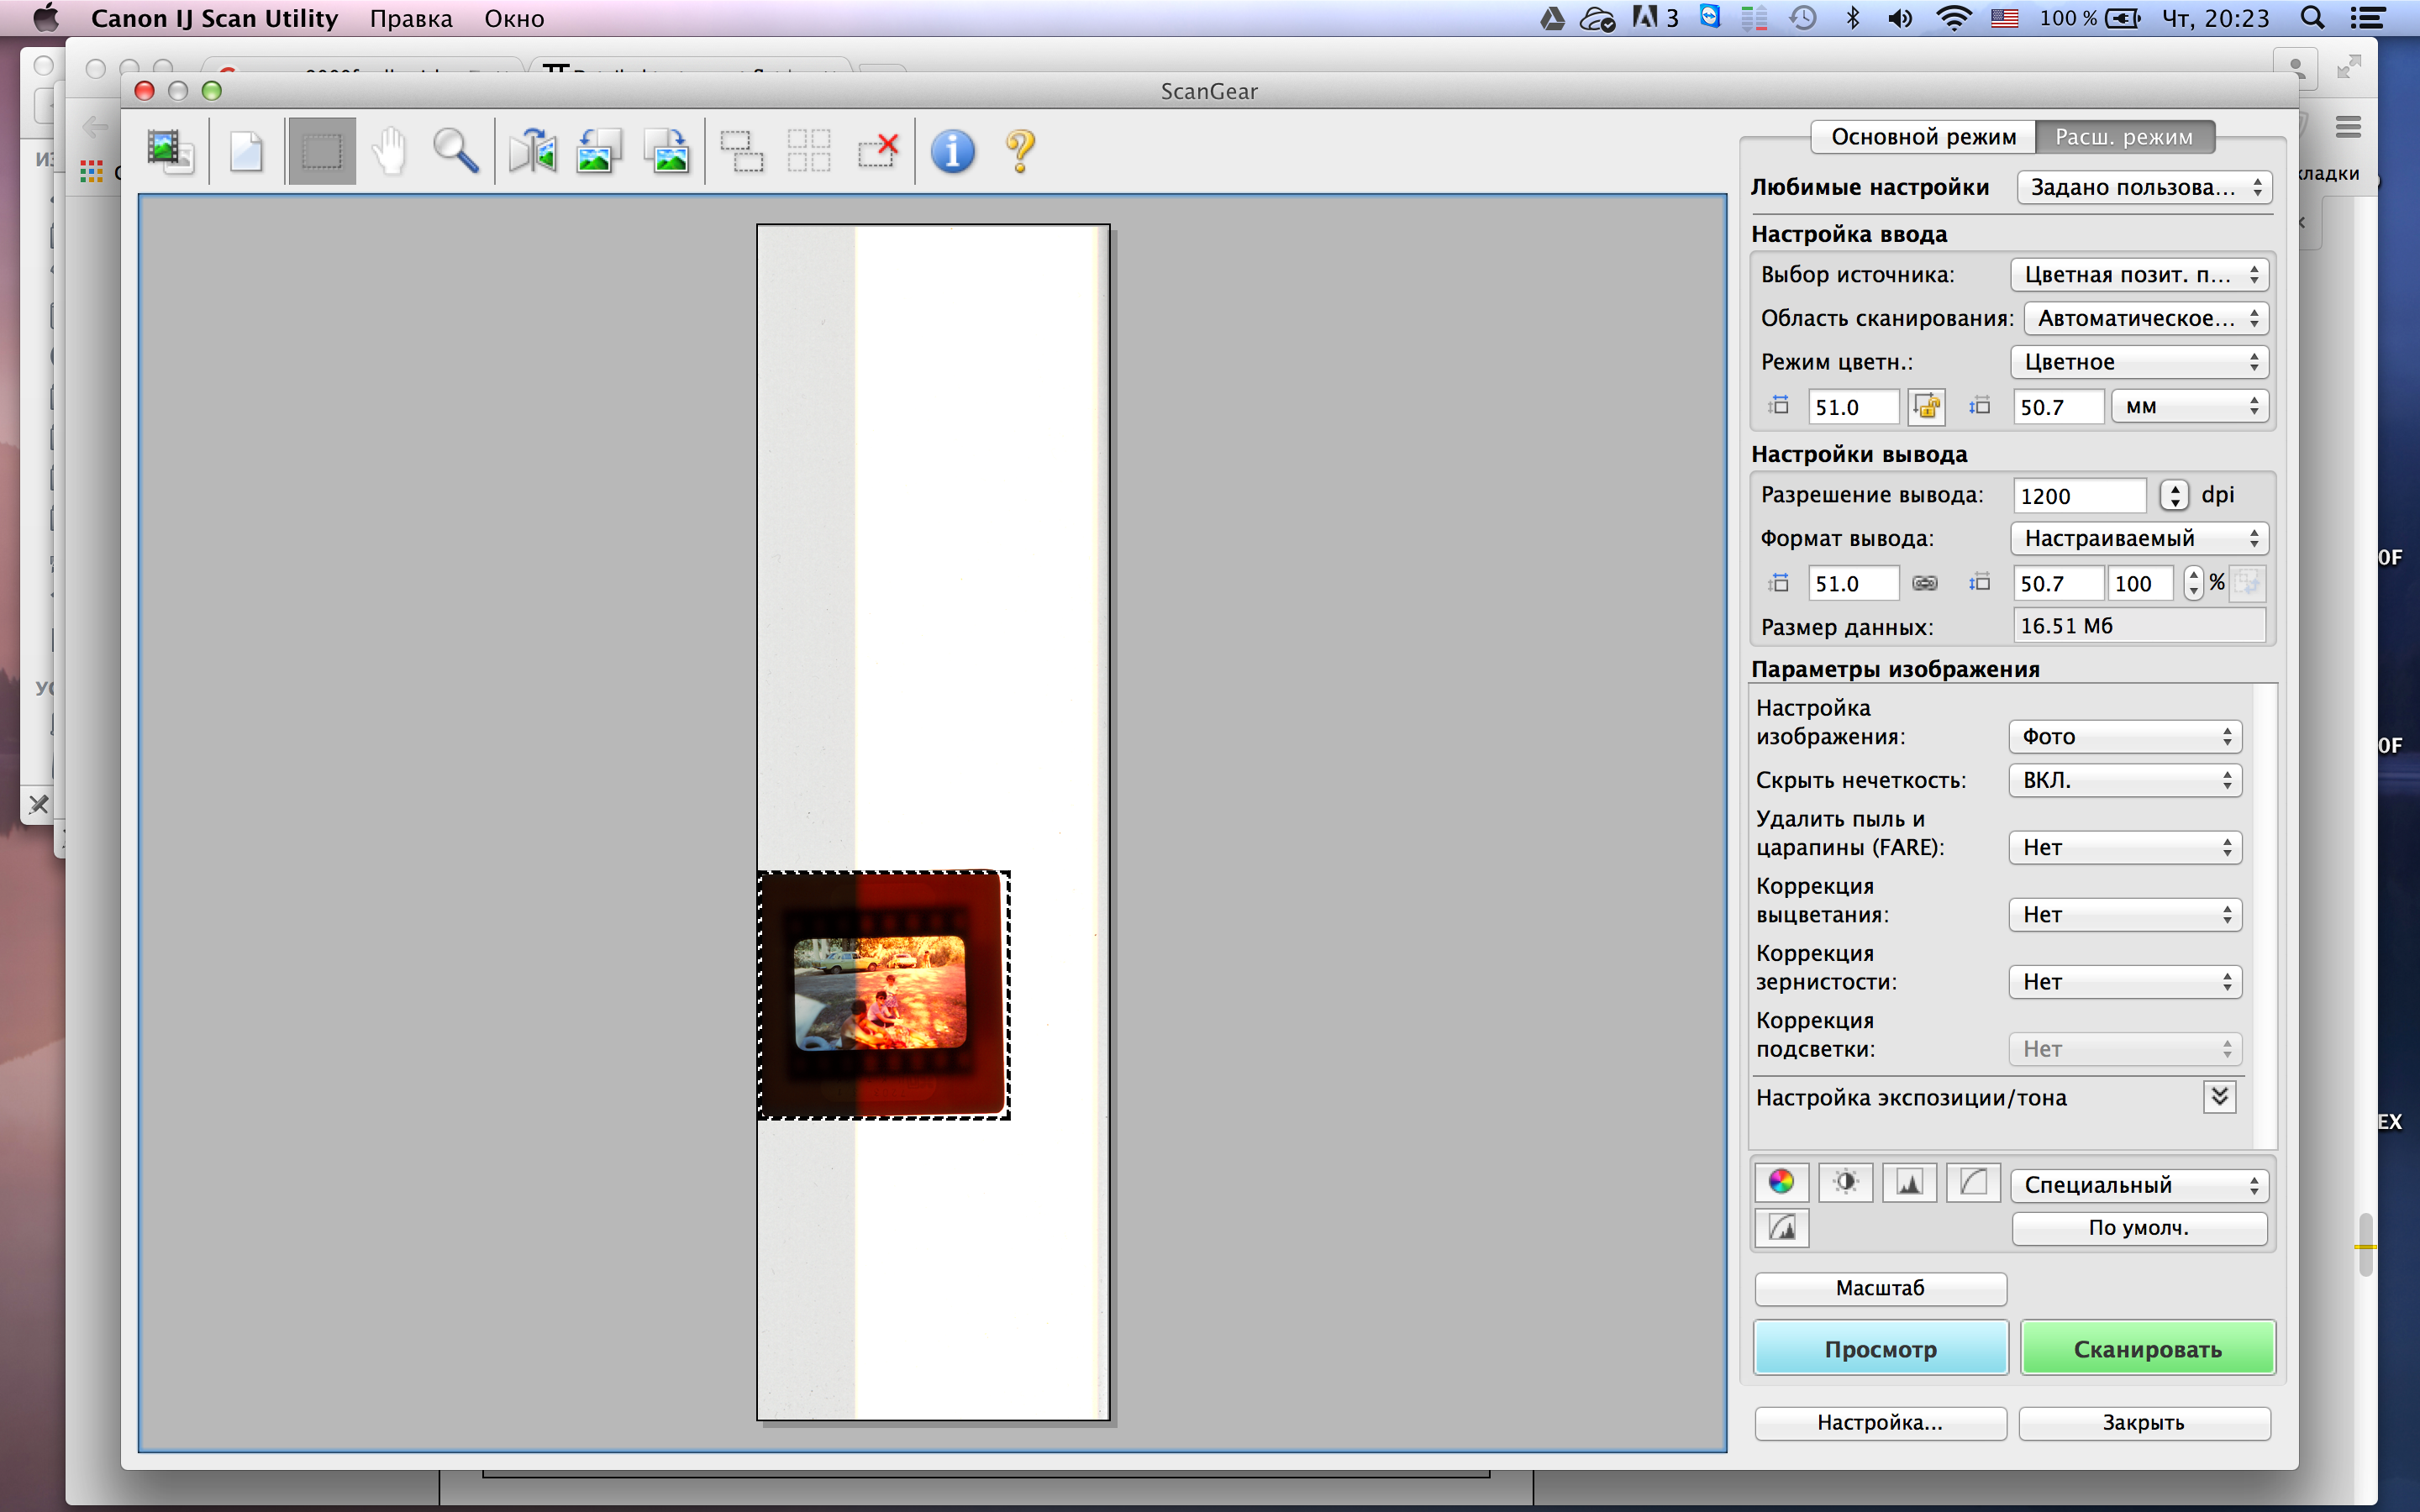Screen dimensions: 2420x1512
Task: Open the color wheel saturation adjustment
Action: point(1781,1182)
